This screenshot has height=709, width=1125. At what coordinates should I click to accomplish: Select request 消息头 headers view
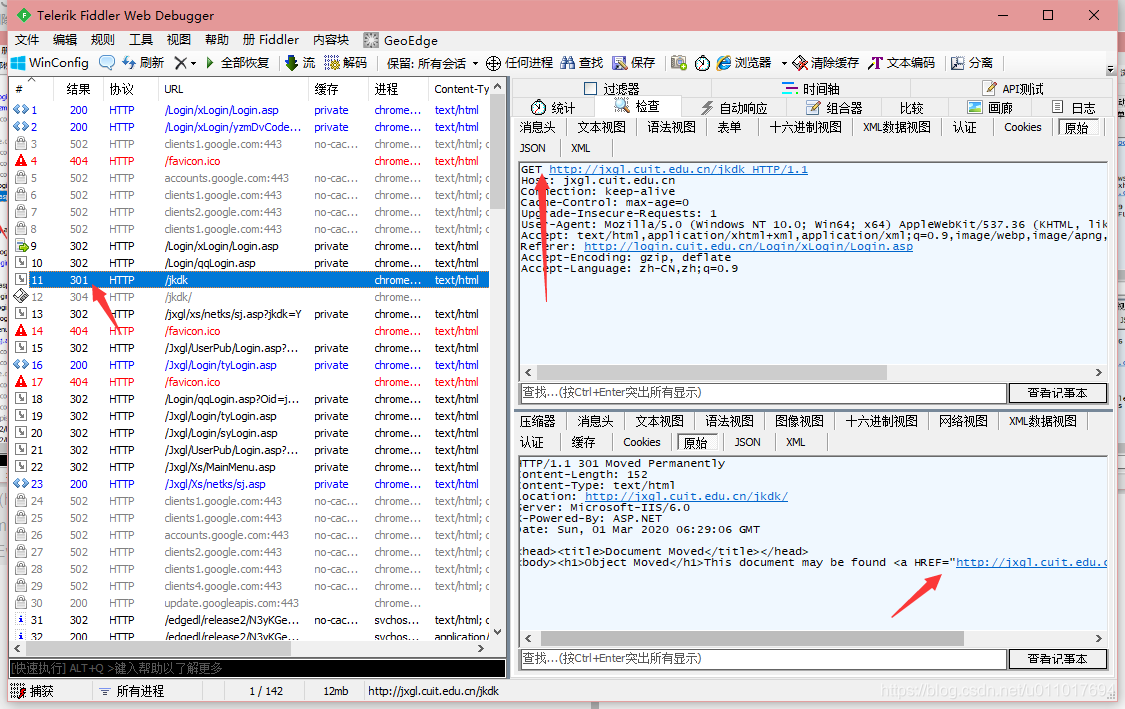(x=537, y=127)
